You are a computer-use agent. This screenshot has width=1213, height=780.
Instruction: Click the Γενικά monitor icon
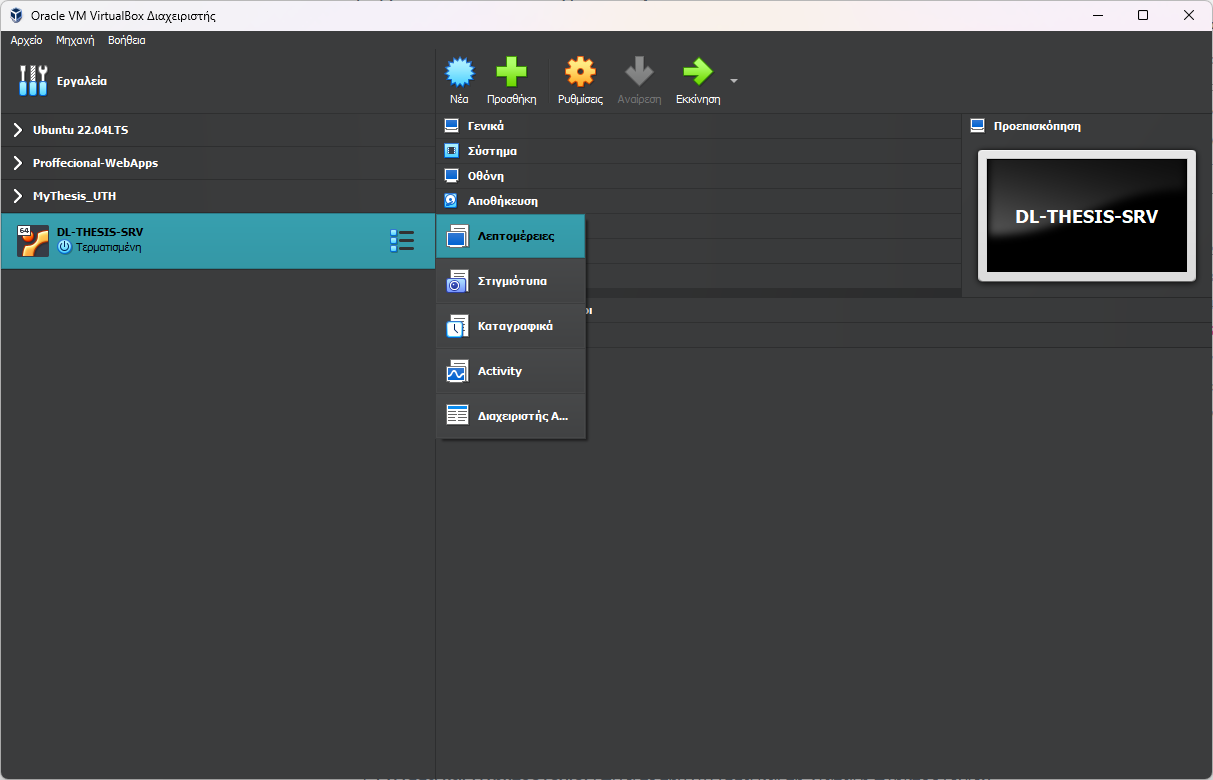451,126
